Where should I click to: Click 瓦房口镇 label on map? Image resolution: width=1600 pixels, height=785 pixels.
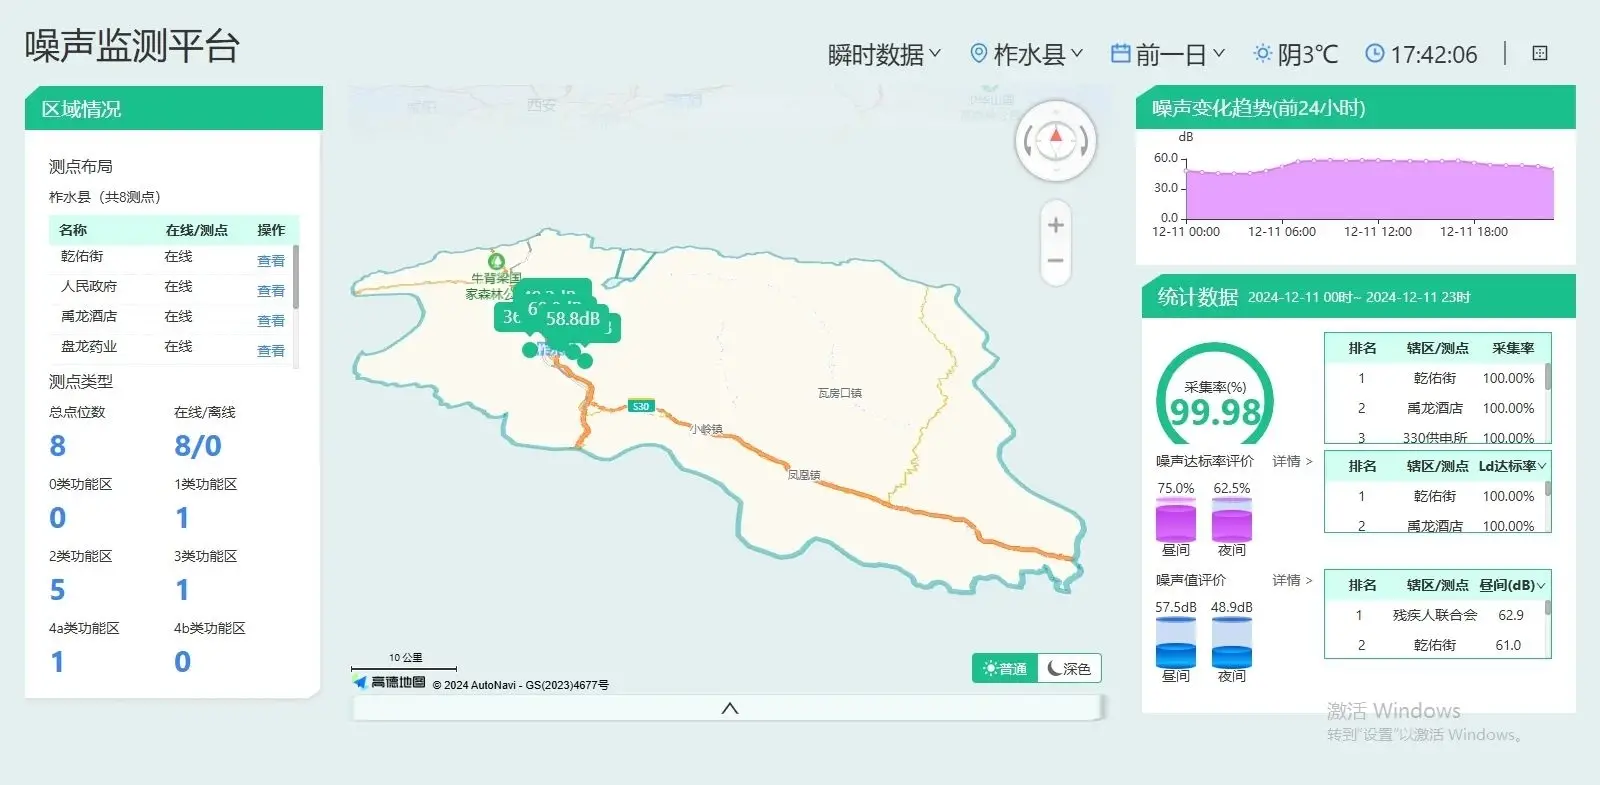(x=840, y=393)
